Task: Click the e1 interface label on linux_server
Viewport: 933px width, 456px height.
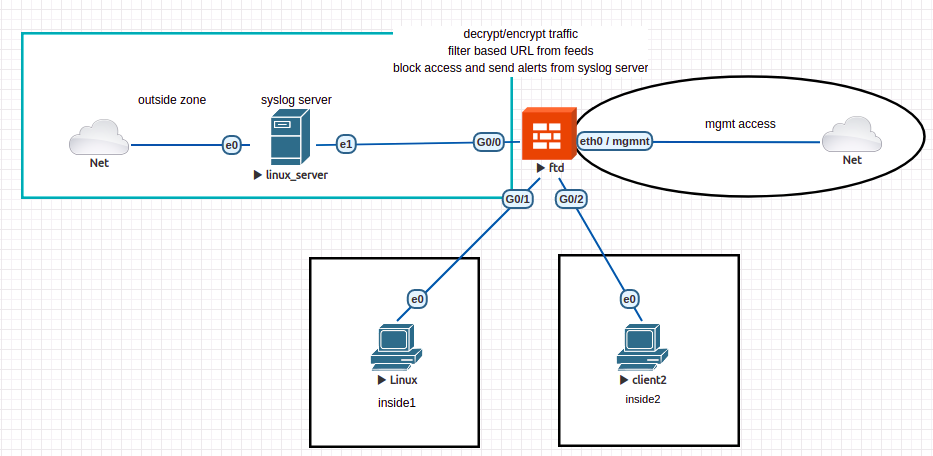Action: click(x=346, y=143)
